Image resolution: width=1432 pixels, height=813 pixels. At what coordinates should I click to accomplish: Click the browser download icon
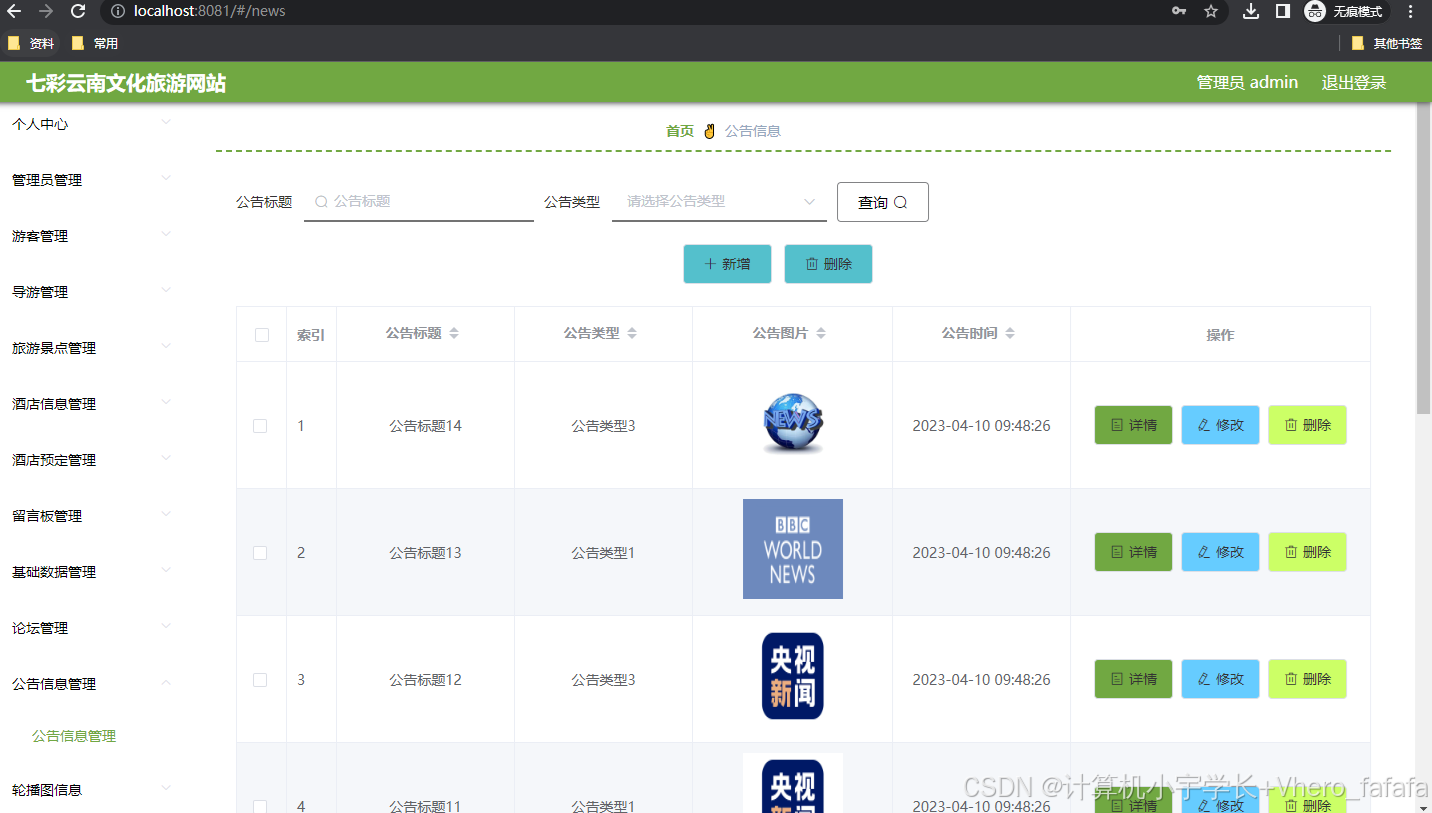[1250, 13]
